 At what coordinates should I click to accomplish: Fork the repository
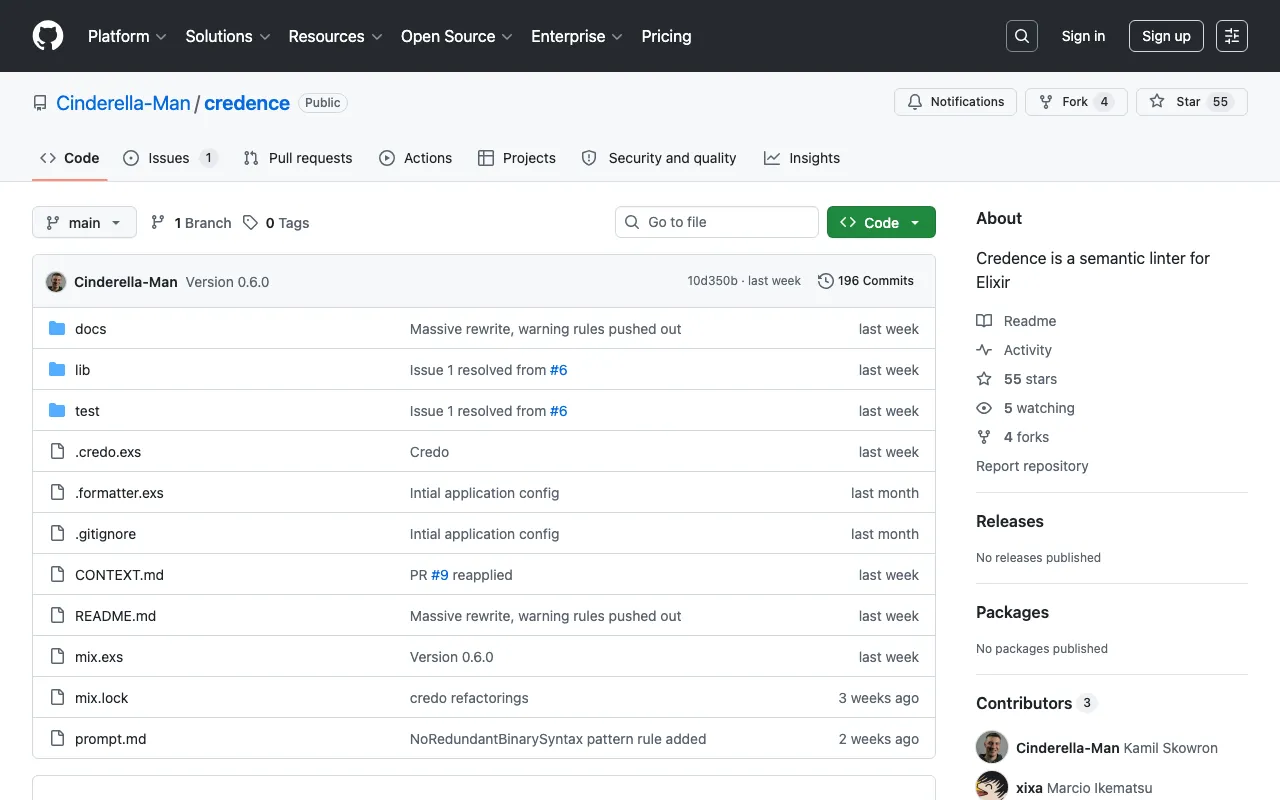1076,102
